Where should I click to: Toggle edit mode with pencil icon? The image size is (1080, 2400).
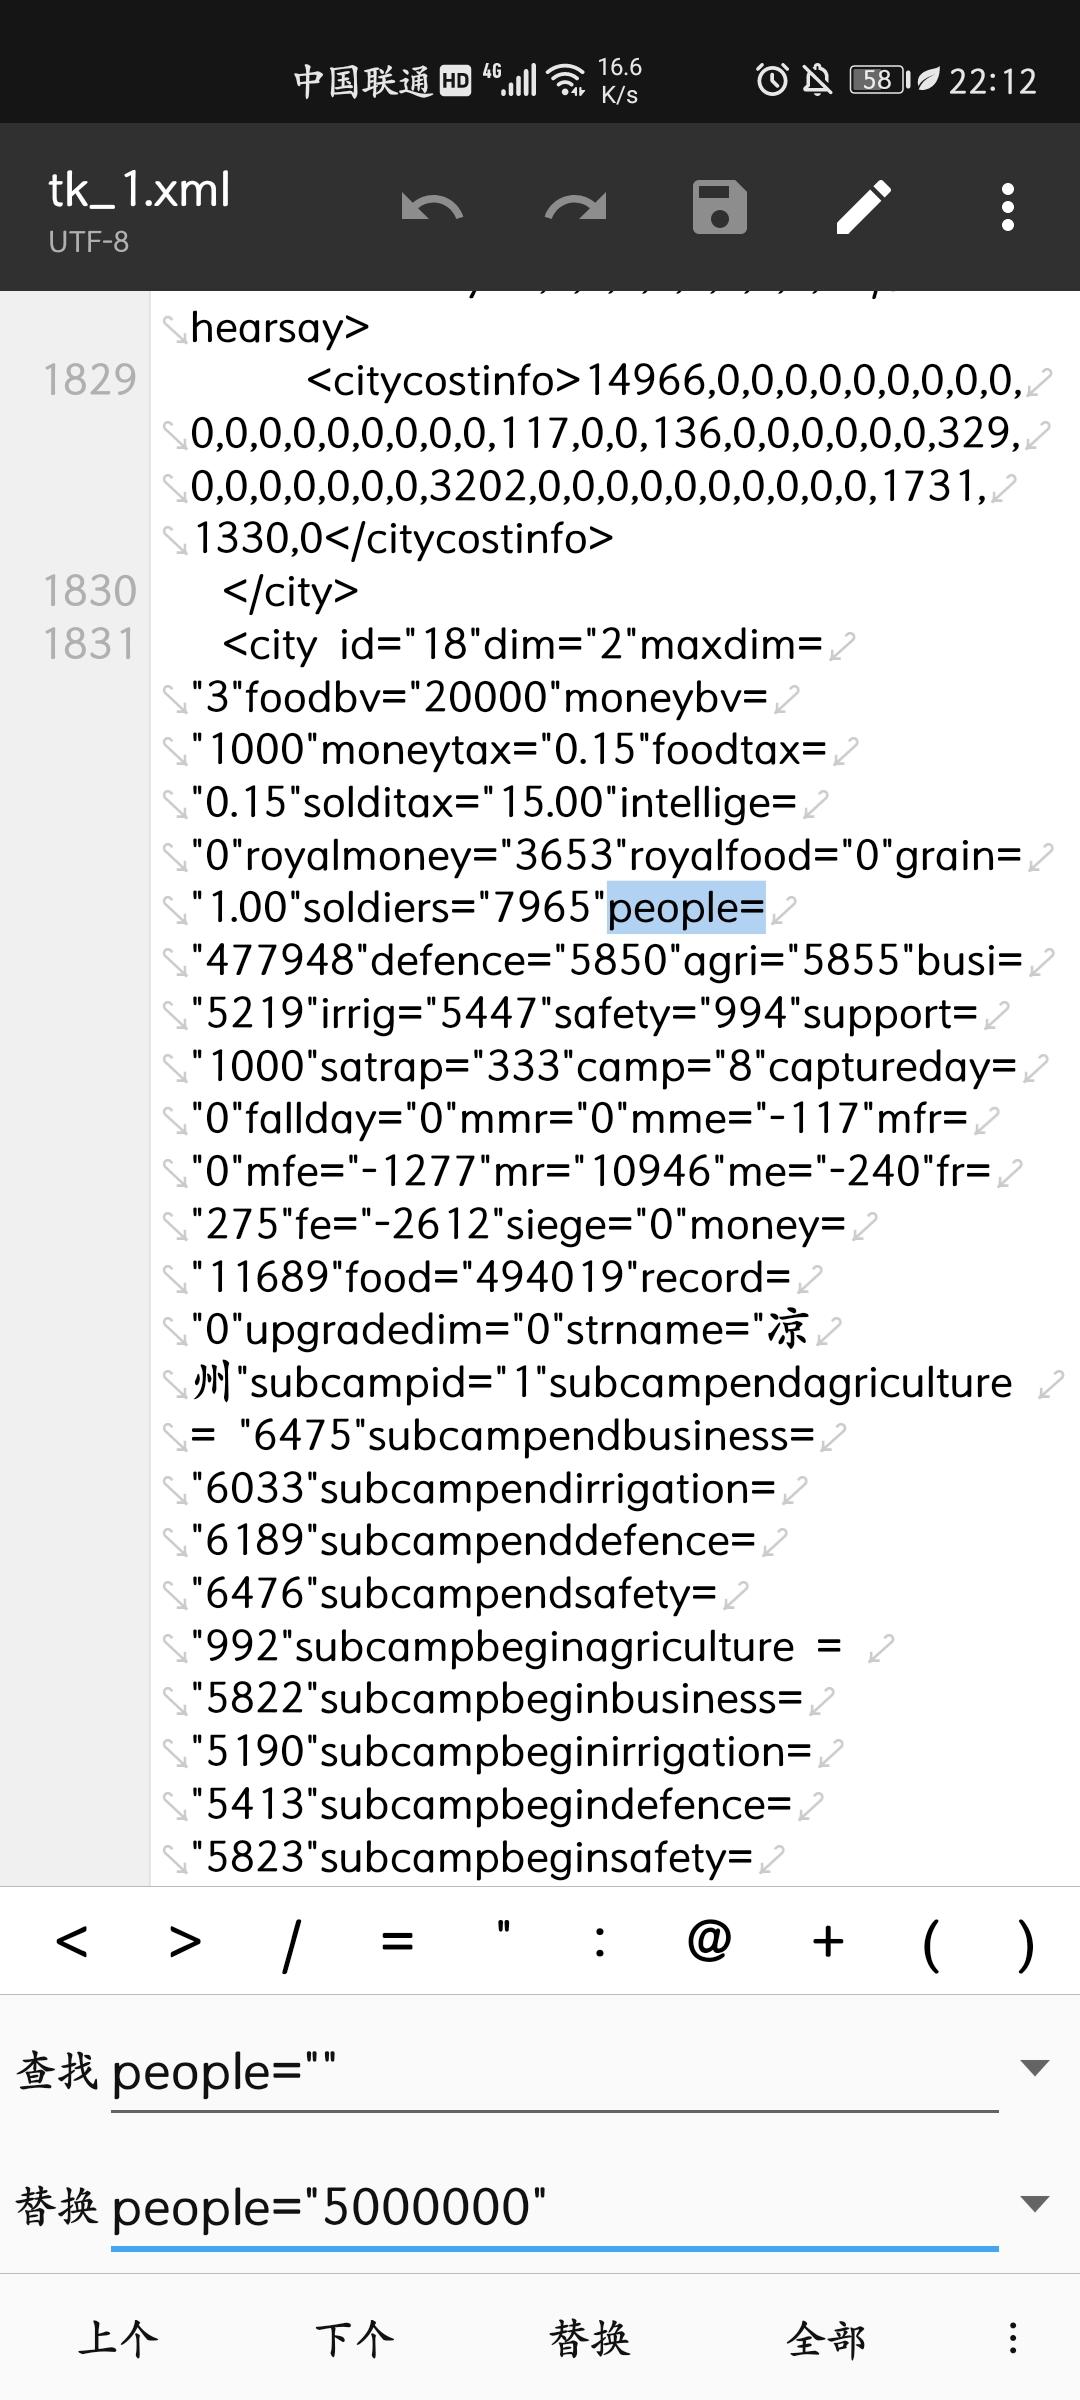point(864,208)
